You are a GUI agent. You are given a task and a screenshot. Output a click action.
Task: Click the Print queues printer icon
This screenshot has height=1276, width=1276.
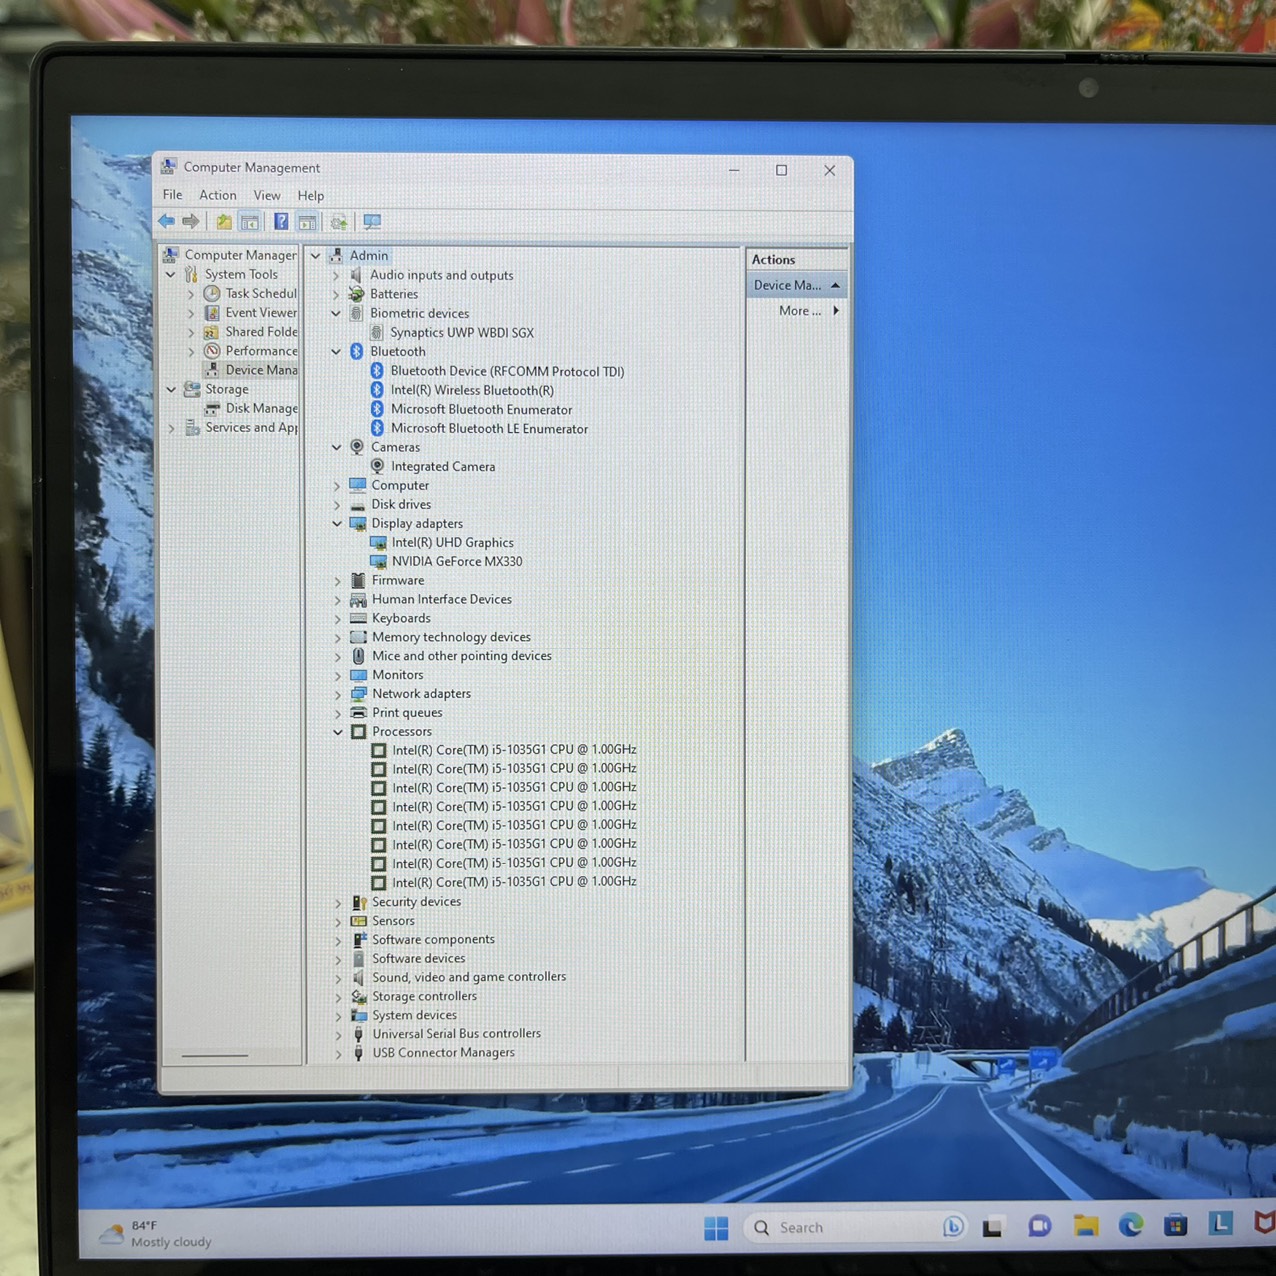[x=358, y=712]
